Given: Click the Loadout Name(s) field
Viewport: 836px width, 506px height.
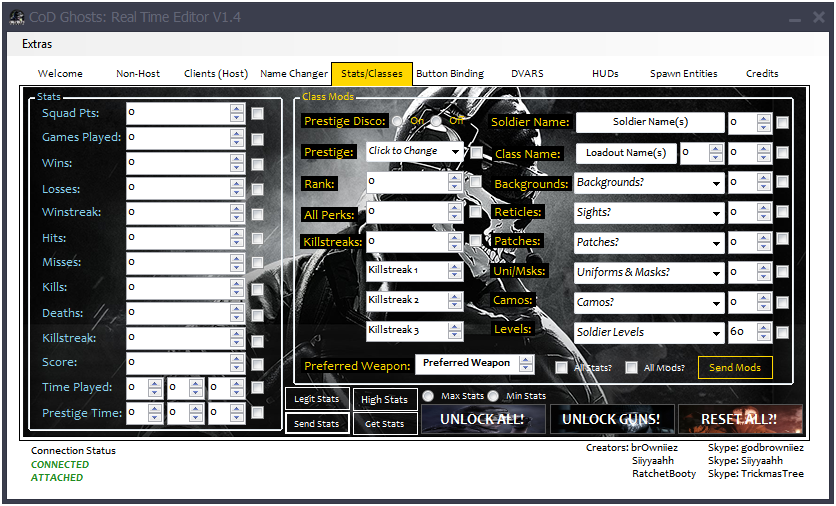Looking at the screenshot, I should click(626, 153).
